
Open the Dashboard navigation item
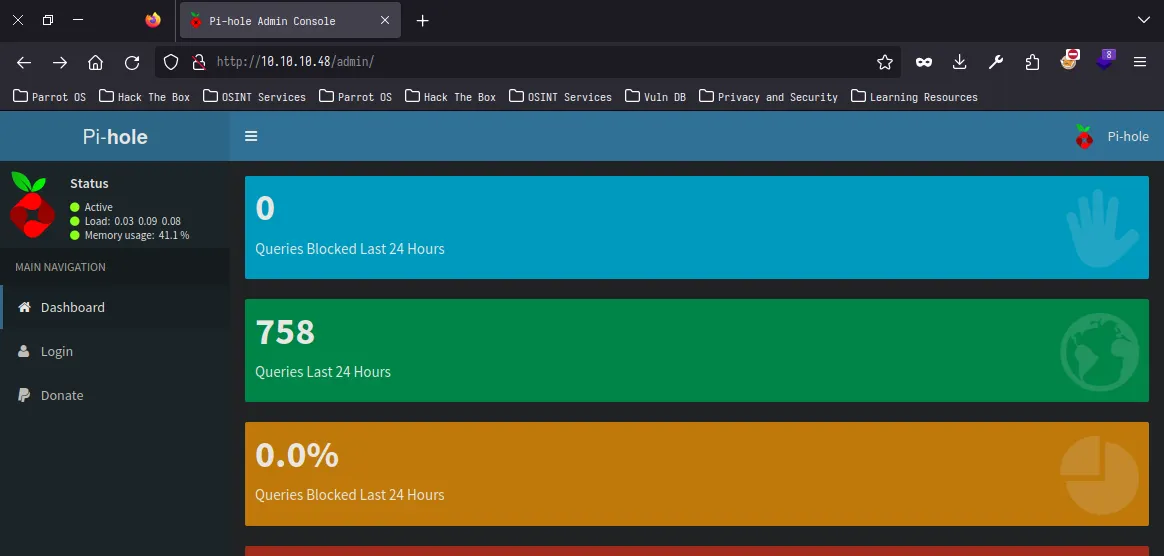point(72,307)
